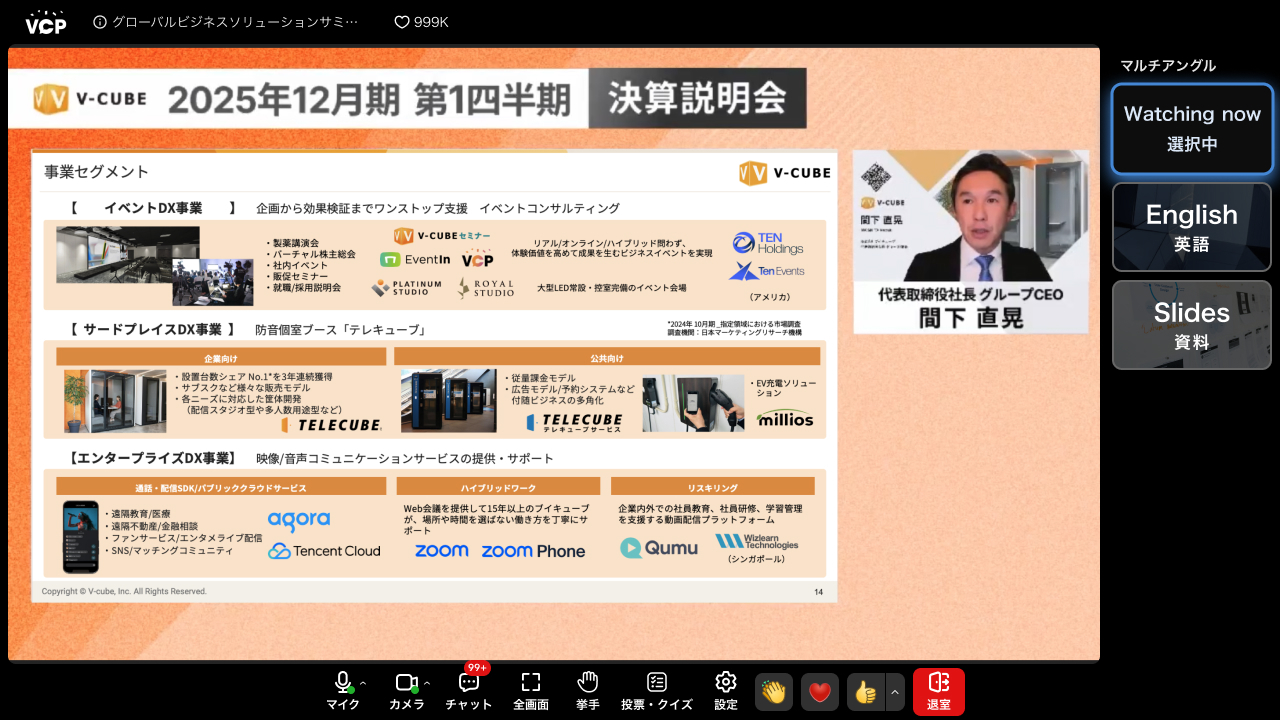Click the マルチアングル heading
Image resolution: width=1280 pixels, height=720 pixels.
tap(1168, 65)
